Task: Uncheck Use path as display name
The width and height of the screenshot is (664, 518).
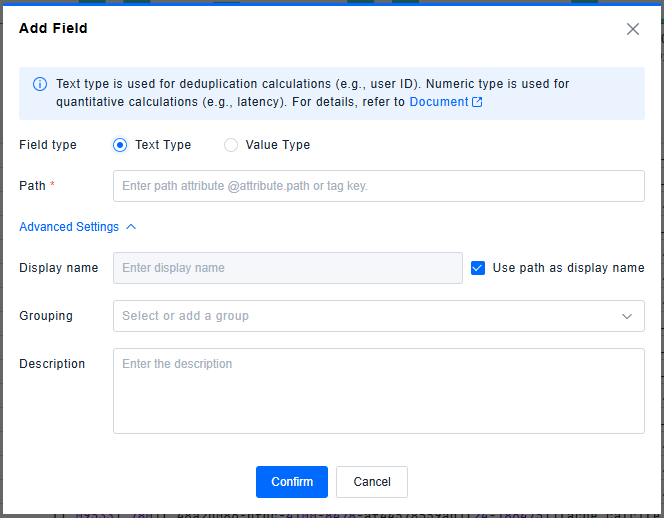Action: pos(478,268)
